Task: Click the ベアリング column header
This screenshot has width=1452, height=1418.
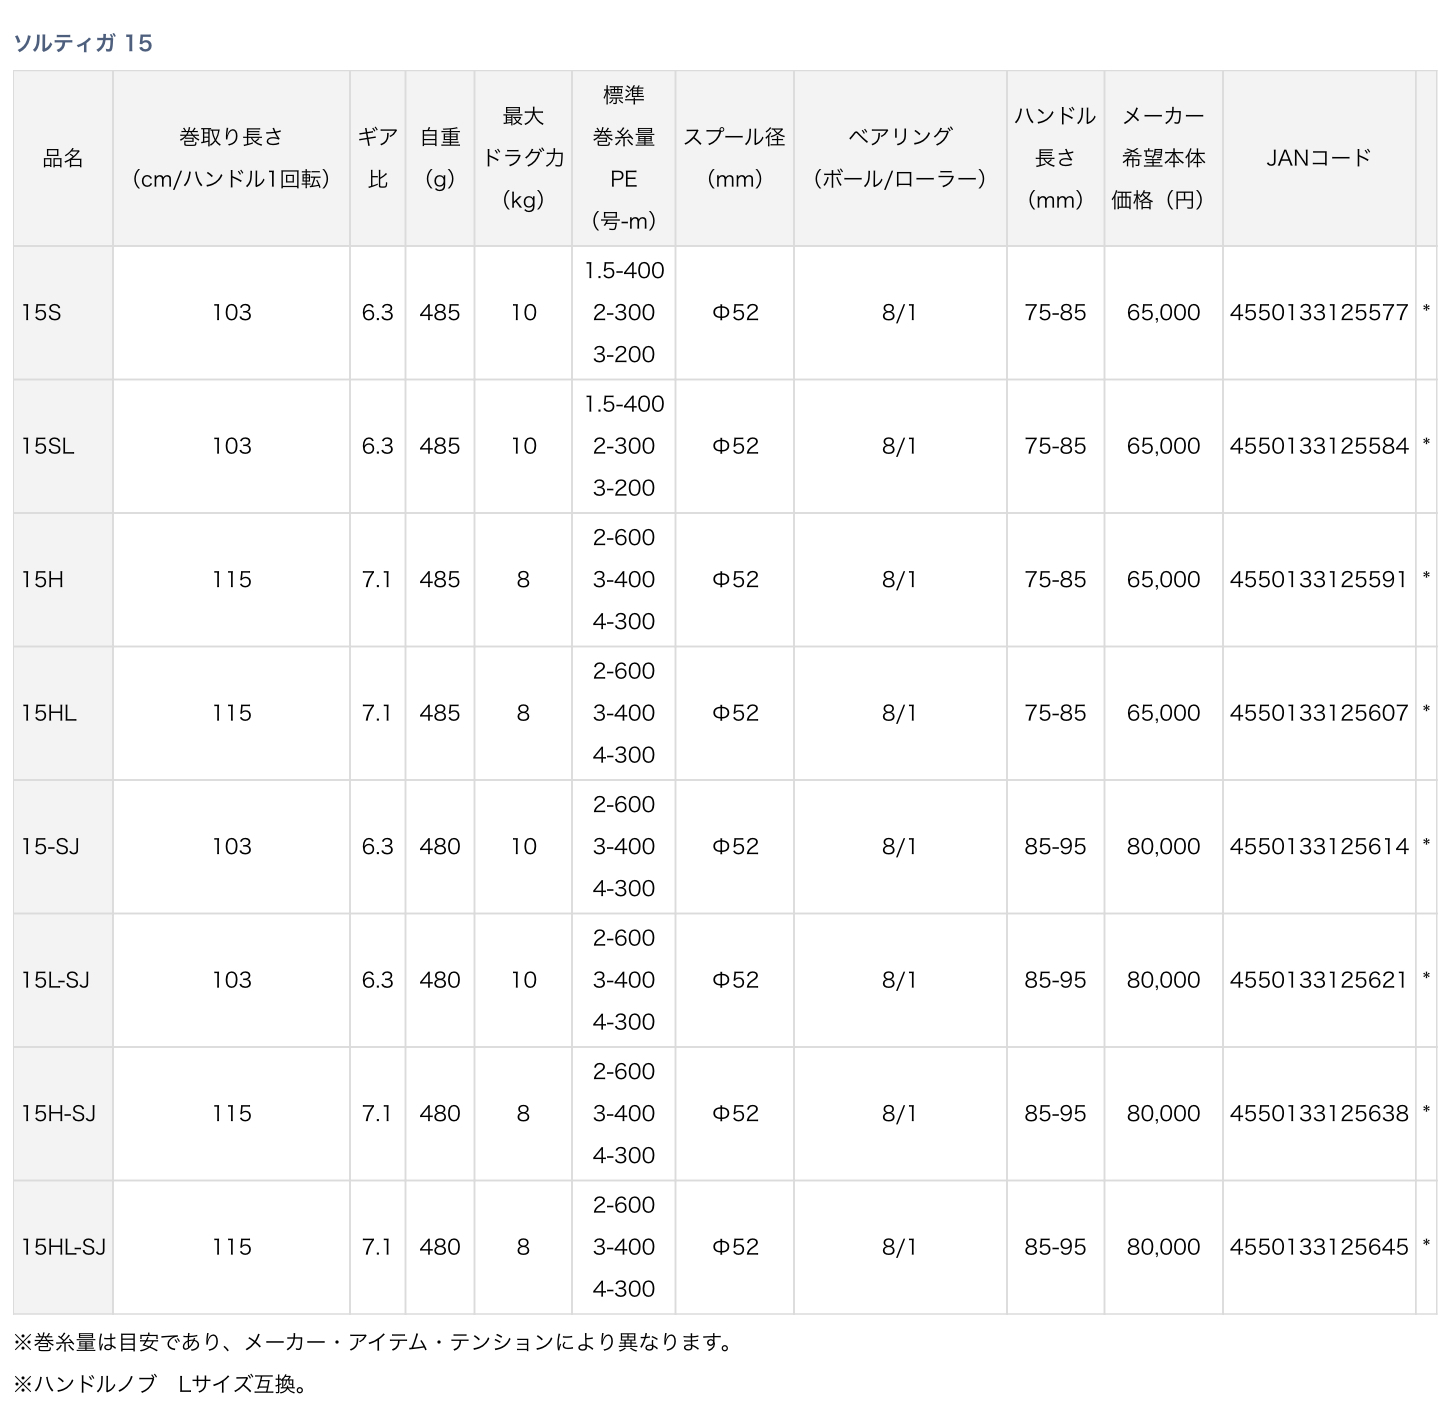Action: tap(899, 158)
